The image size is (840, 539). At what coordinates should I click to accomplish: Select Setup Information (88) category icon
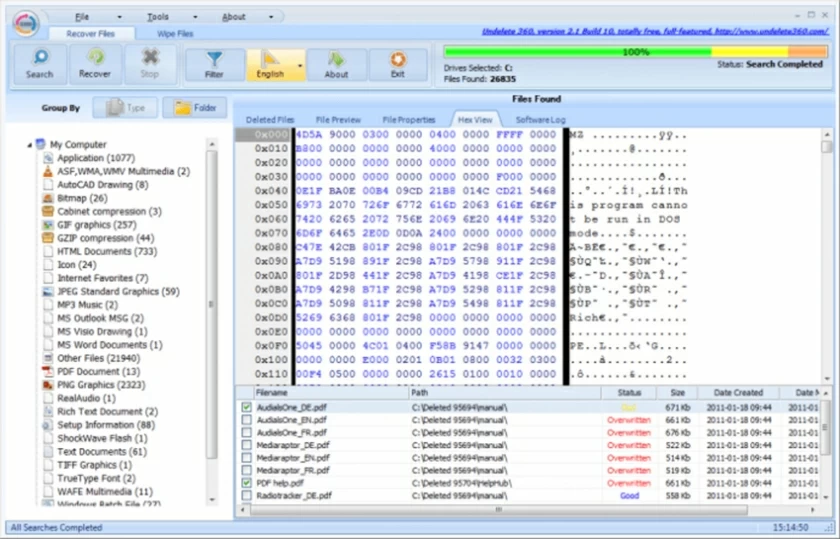[48, 425]
